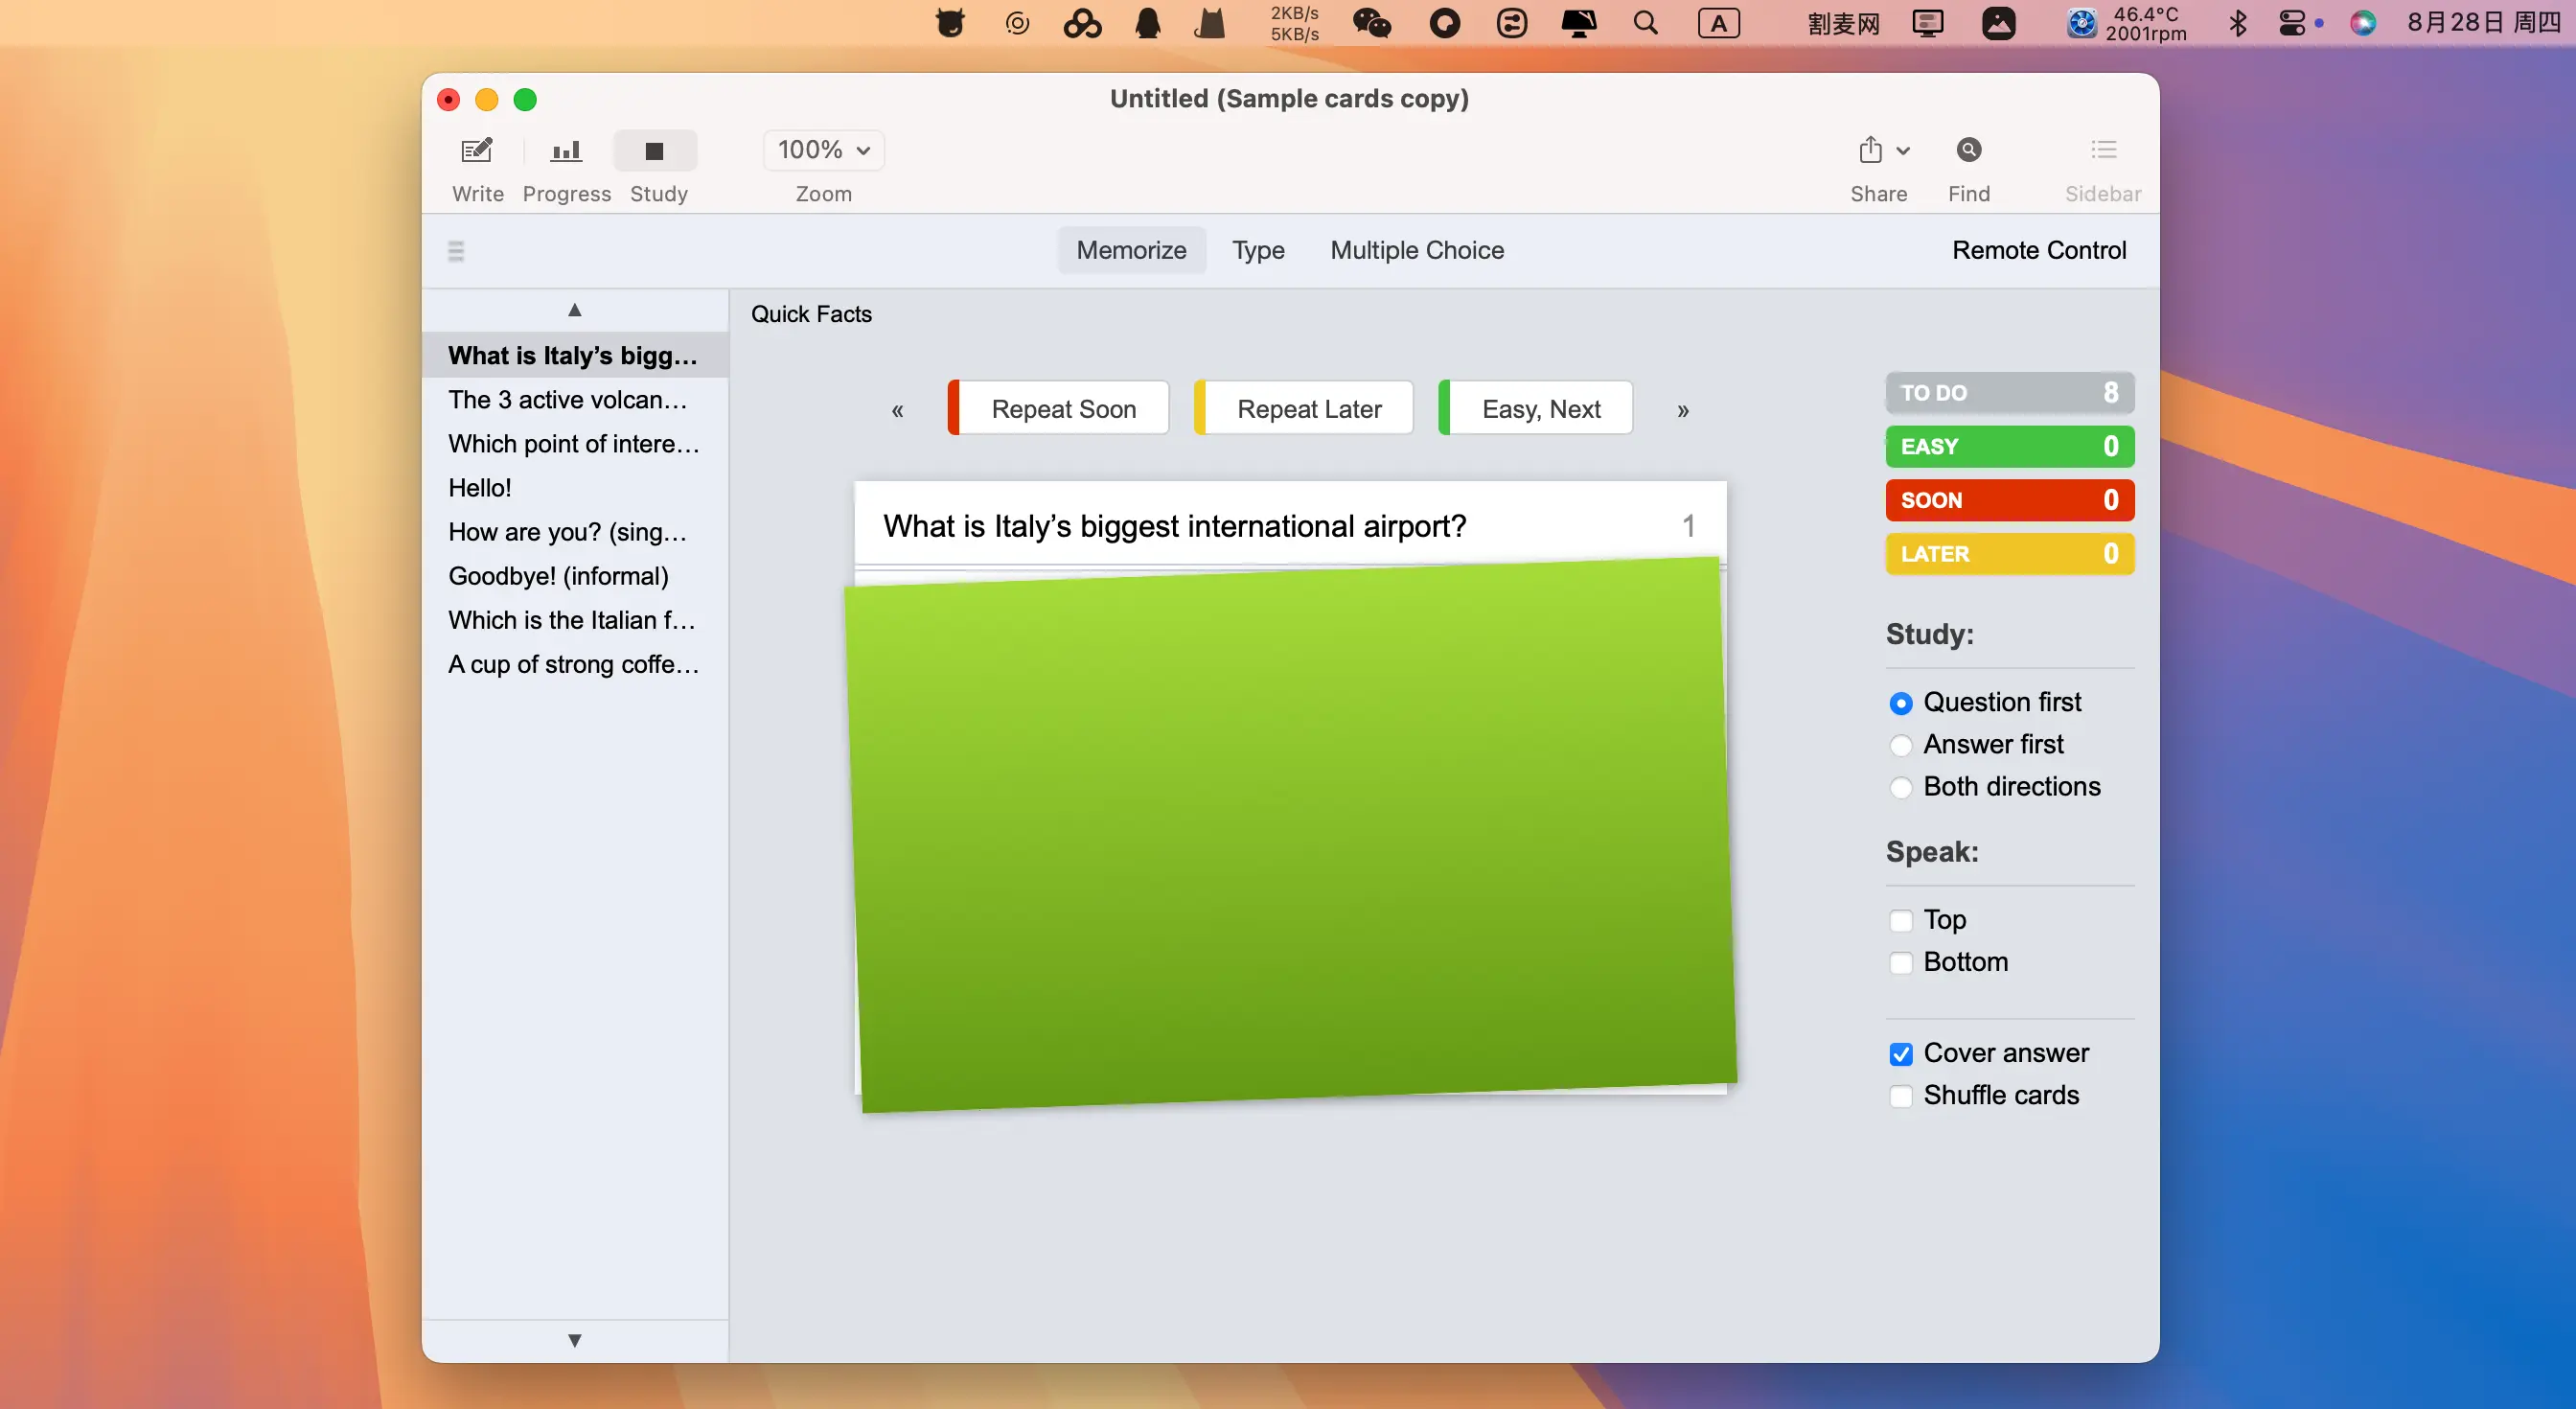Enable Shuffle cards checkbox

1901,1096
